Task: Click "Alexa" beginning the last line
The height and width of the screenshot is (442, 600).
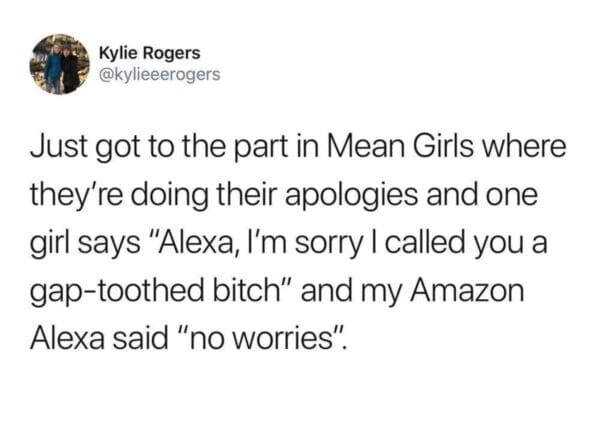Action: pyautogui.click(x=67, y=339)
